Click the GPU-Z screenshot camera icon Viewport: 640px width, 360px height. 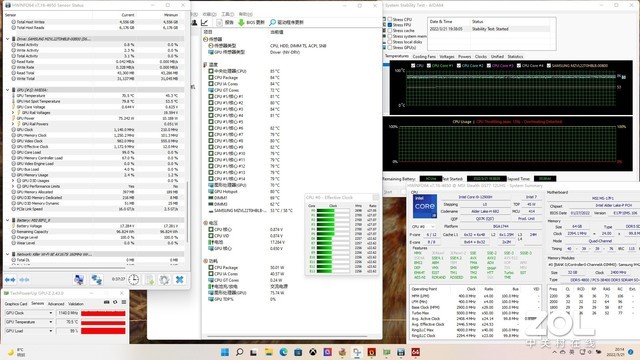(x=107, y=302)
